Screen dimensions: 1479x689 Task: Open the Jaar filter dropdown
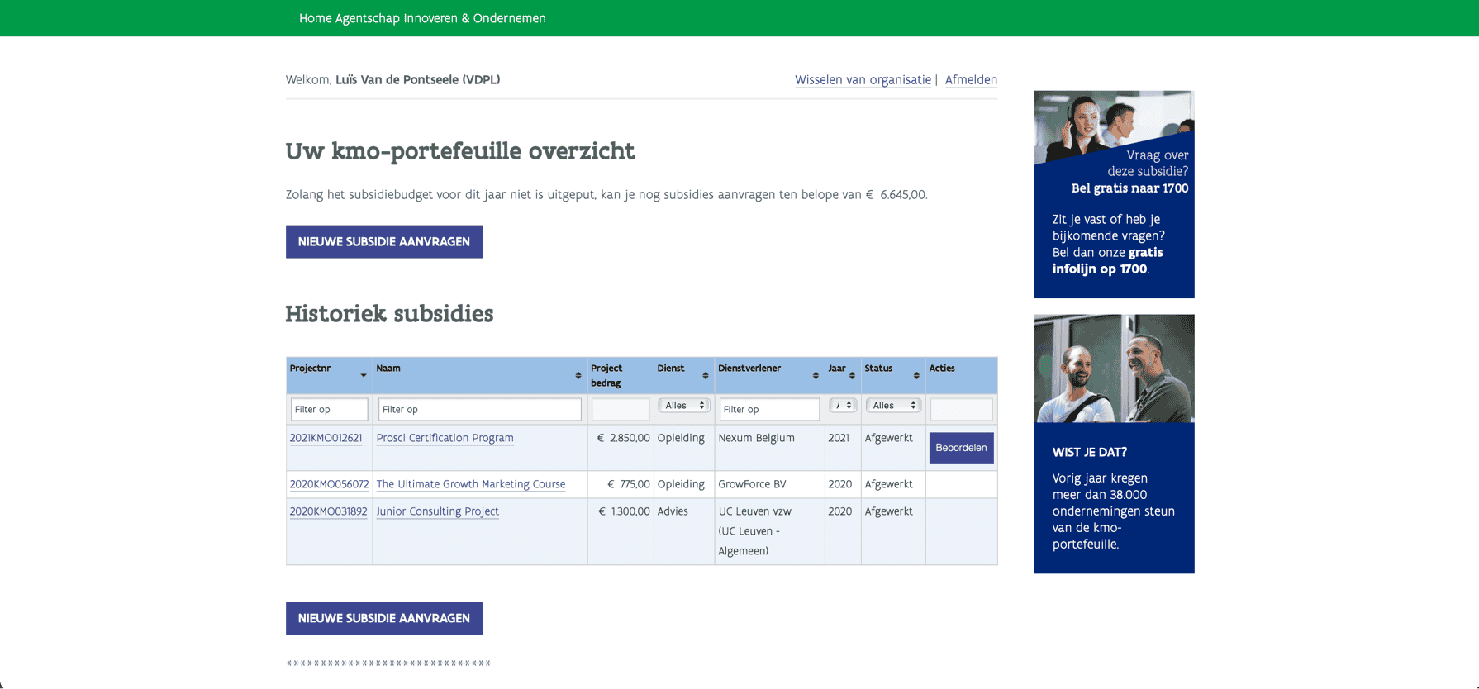(x=843, y=405)
